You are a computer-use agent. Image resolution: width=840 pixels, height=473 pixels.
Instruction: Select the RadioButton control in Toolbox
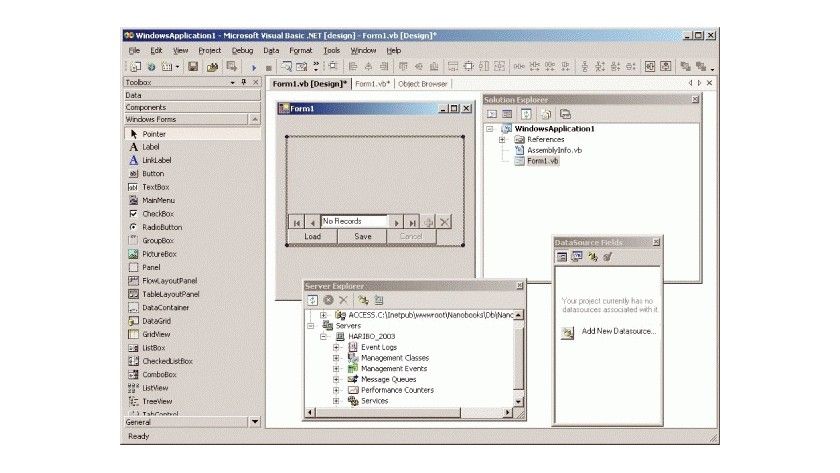click(162, 227)
